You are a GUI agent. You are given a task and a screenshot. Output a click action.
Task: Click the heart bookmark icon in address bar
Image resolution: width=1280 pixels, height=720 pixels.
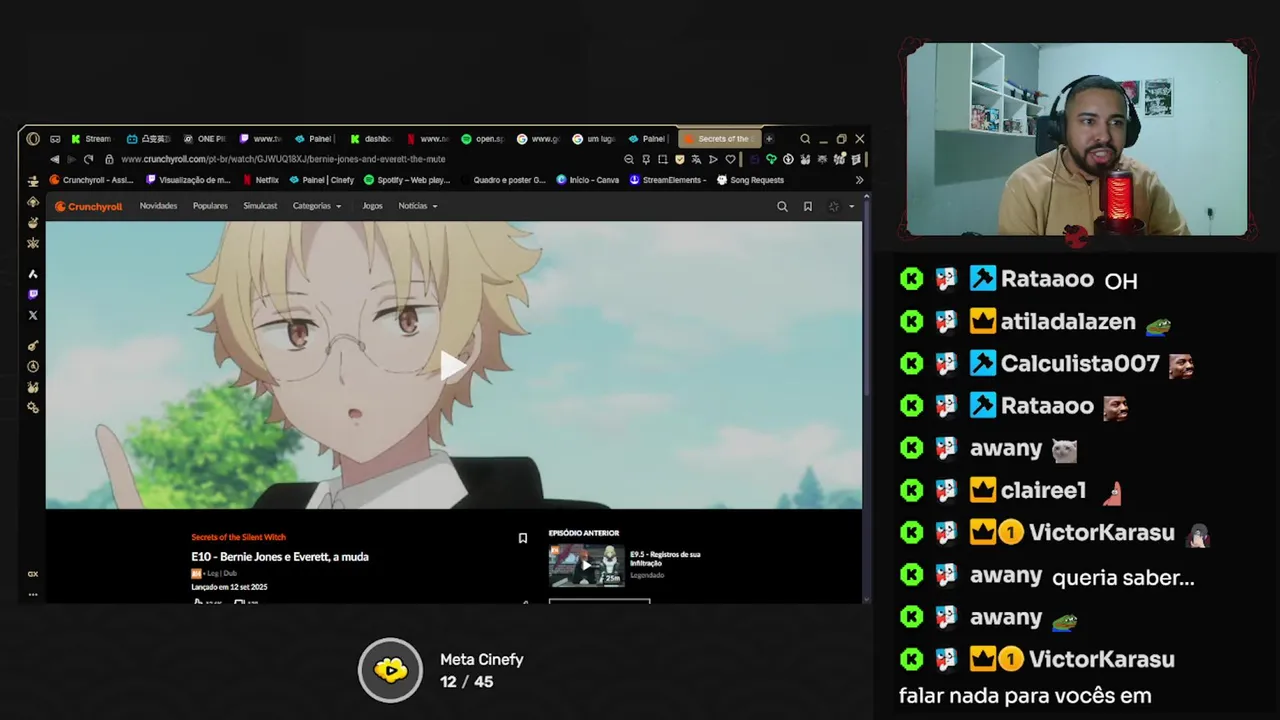click(730, 159)
